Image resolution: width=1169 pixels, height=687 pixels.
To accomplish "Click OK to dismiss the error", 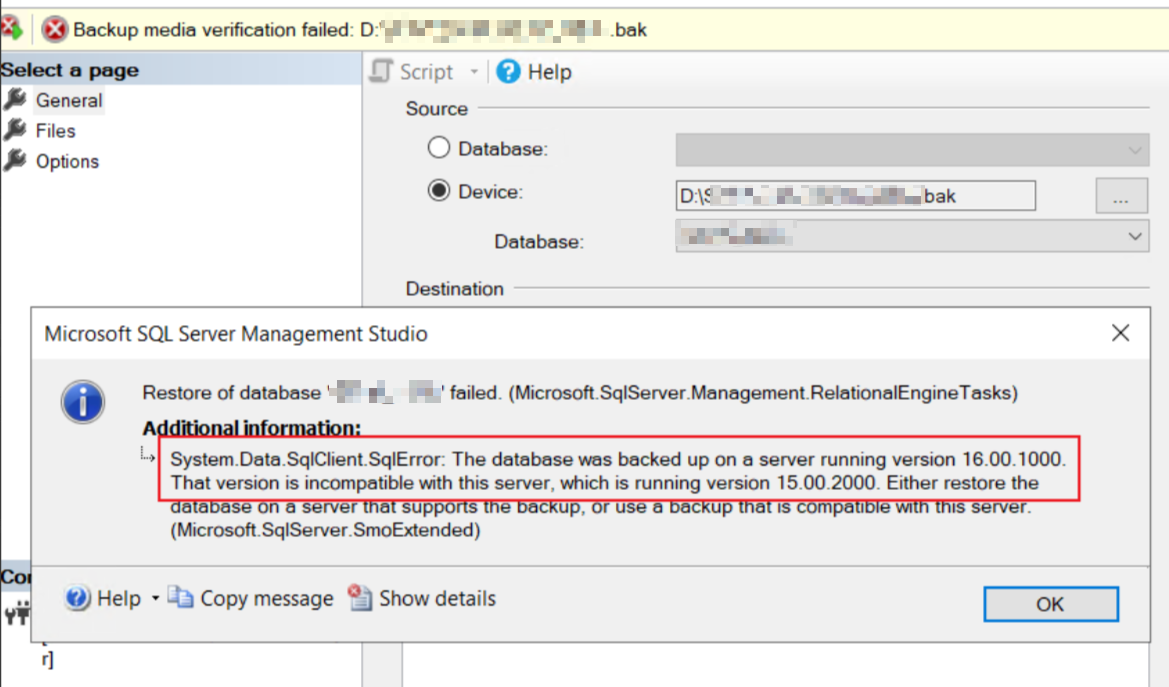I will coord(1050,604).
